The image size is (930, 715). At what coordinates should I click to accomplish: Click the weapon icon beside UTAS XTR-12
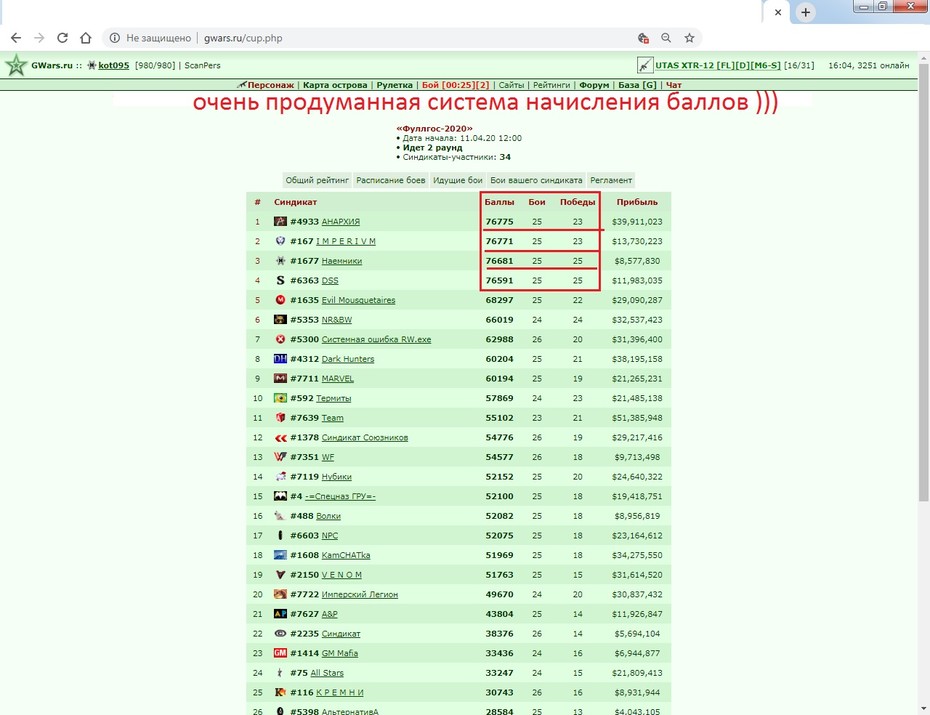645,65
